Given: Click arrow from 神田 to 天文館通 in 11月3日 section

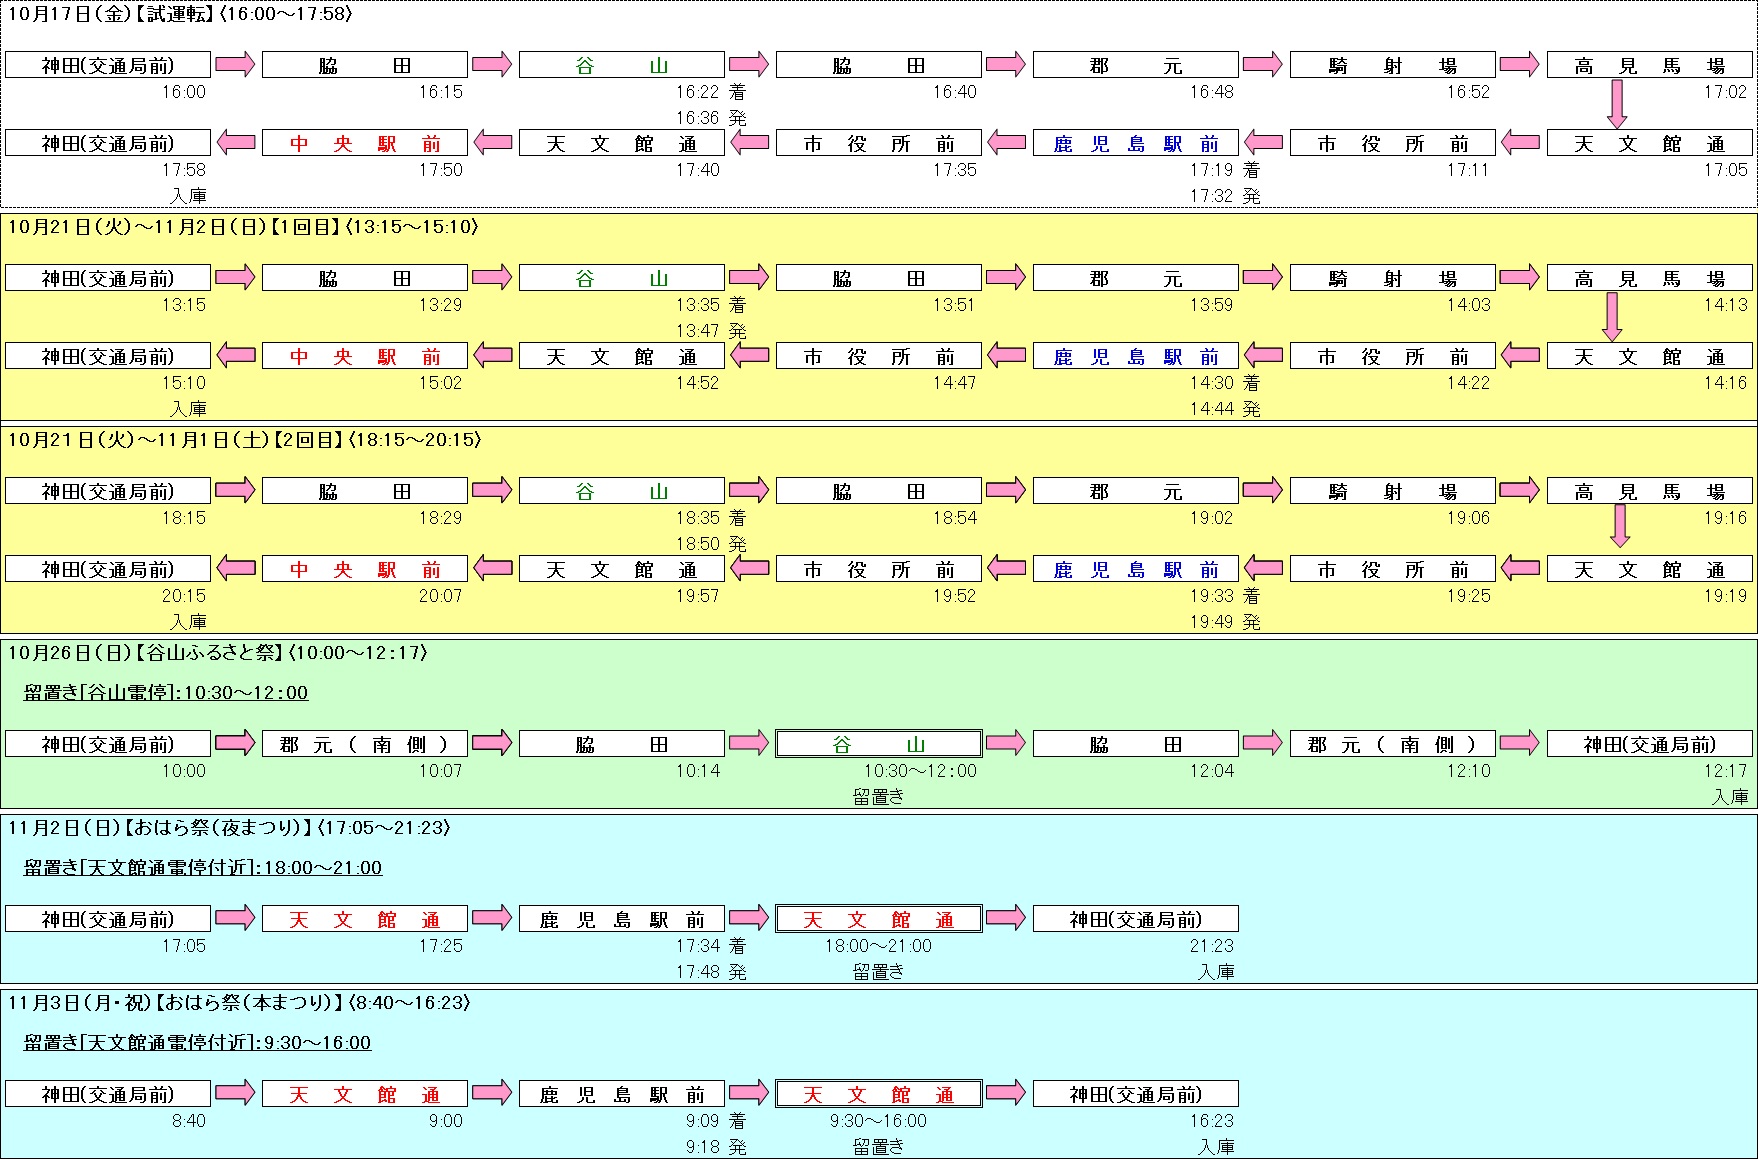Looking at the screenshot, I should [x=236, y=1093].
